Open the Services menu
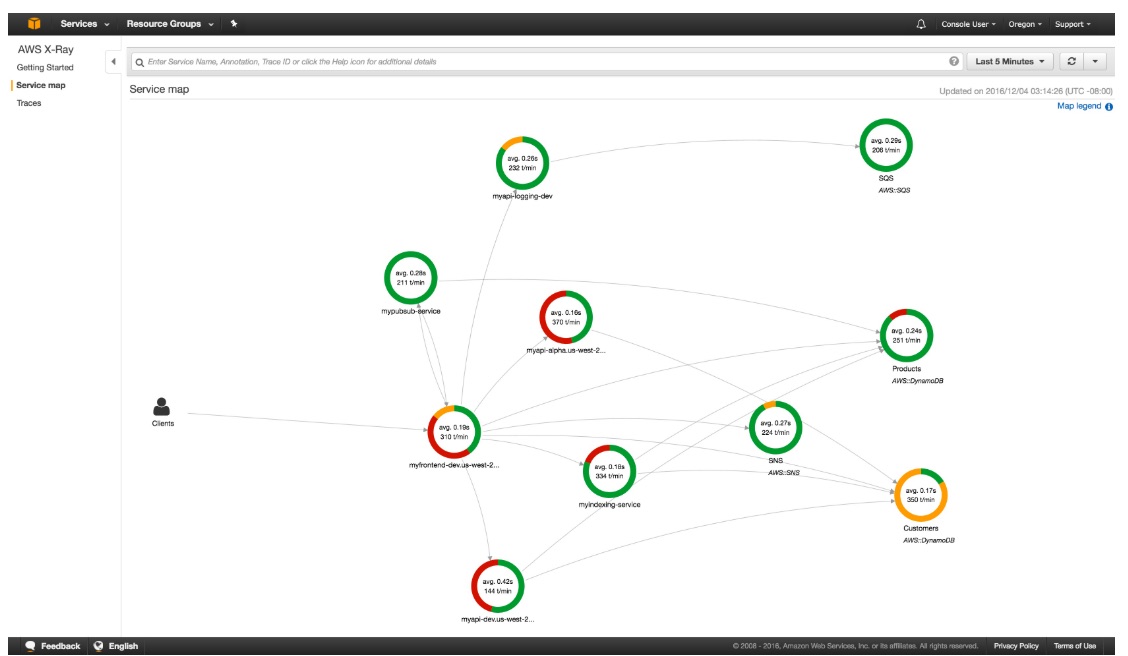Screen dimensions: 1128x656 [85, 24]
